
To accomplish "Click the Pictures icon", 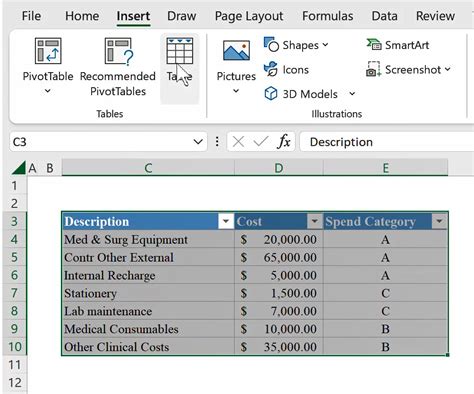I will tap(236, 51).
